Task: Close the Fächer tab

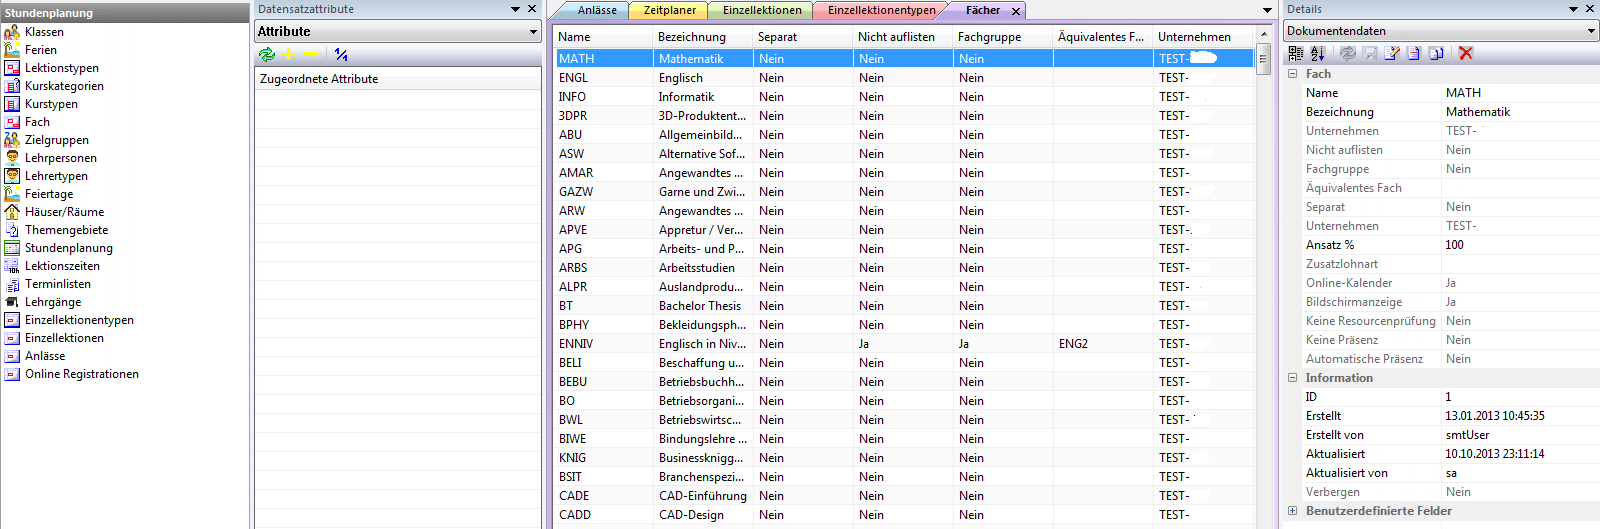Action: click(x=1016, y=11)
